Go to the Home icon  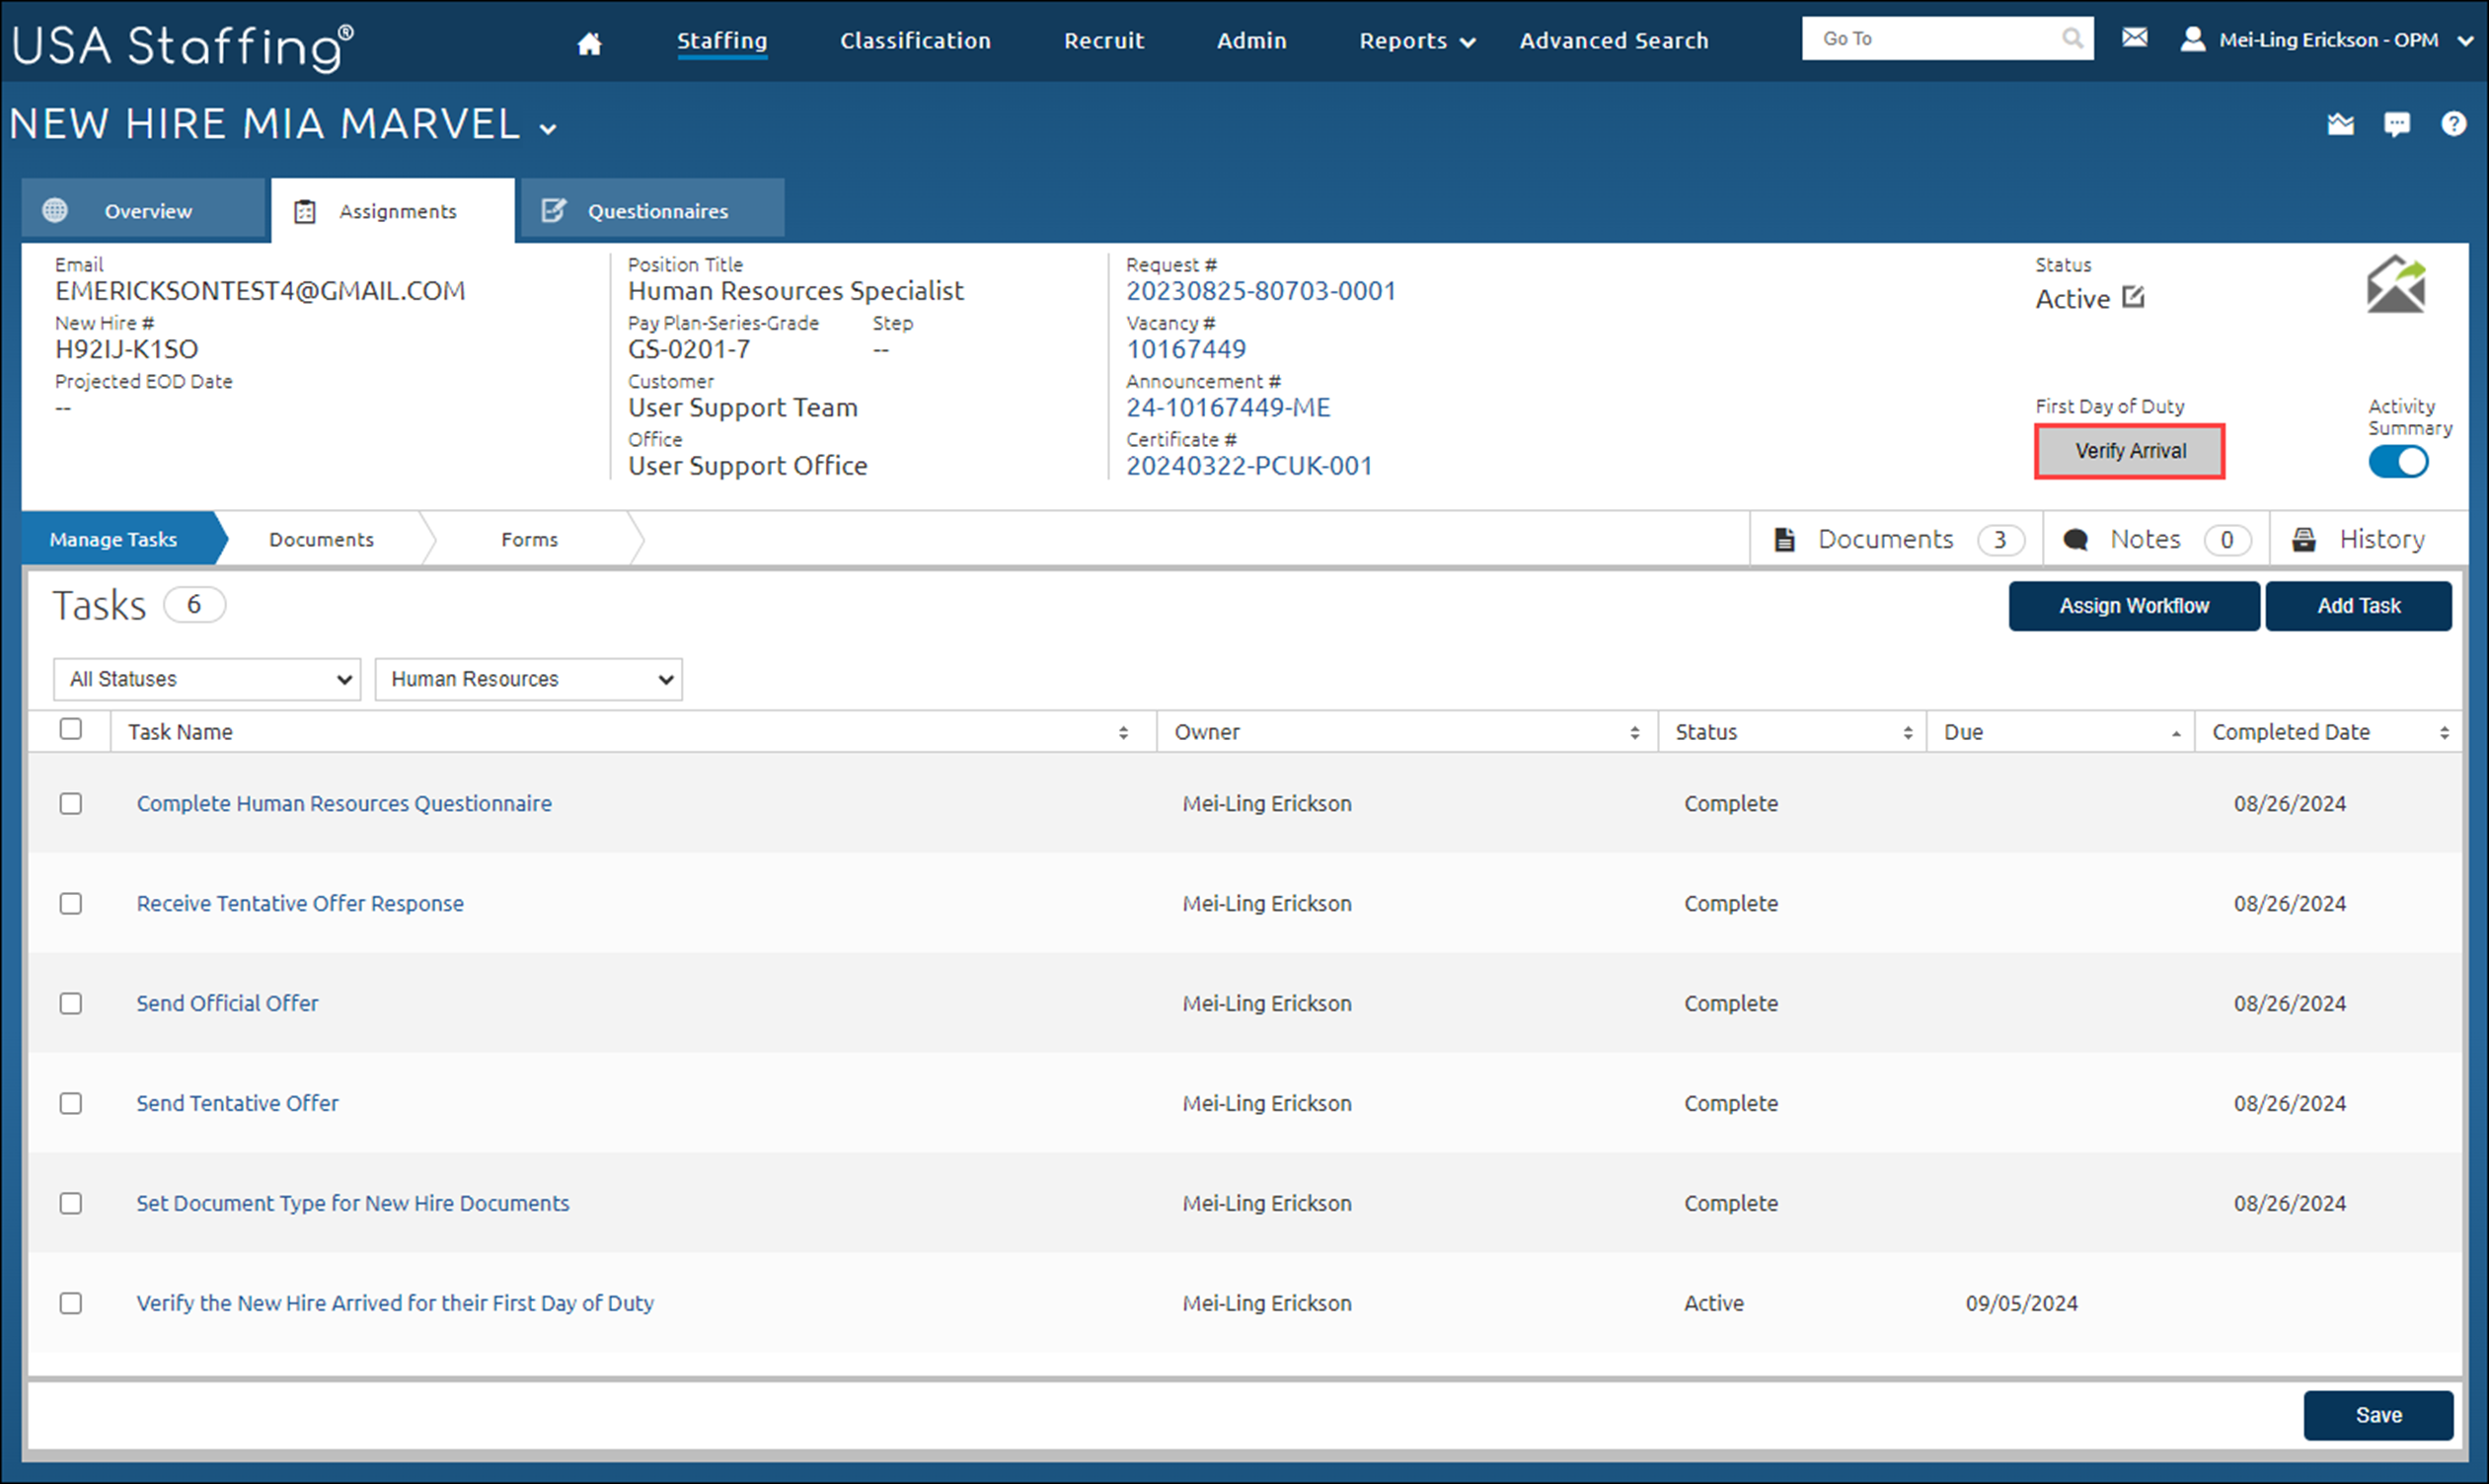[589, 42]
